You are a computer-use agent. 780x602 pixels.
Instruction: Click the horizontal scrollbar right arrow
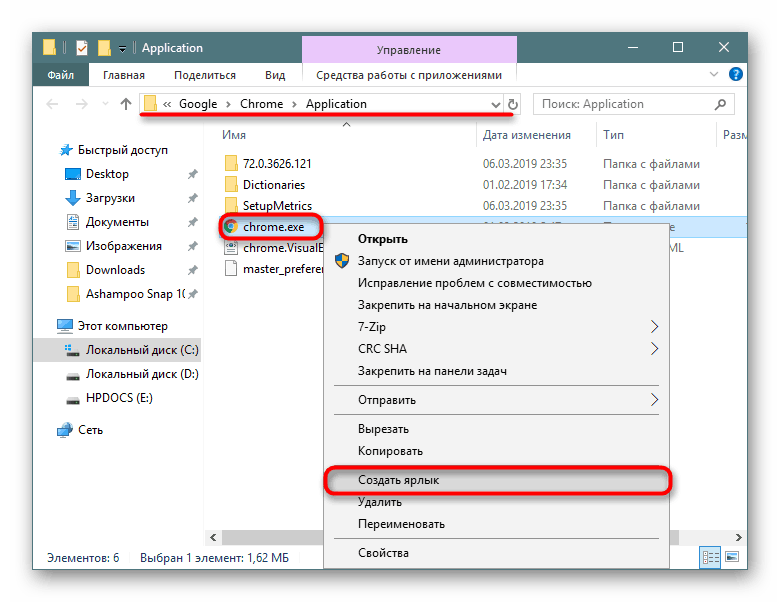tap(738, 537)
